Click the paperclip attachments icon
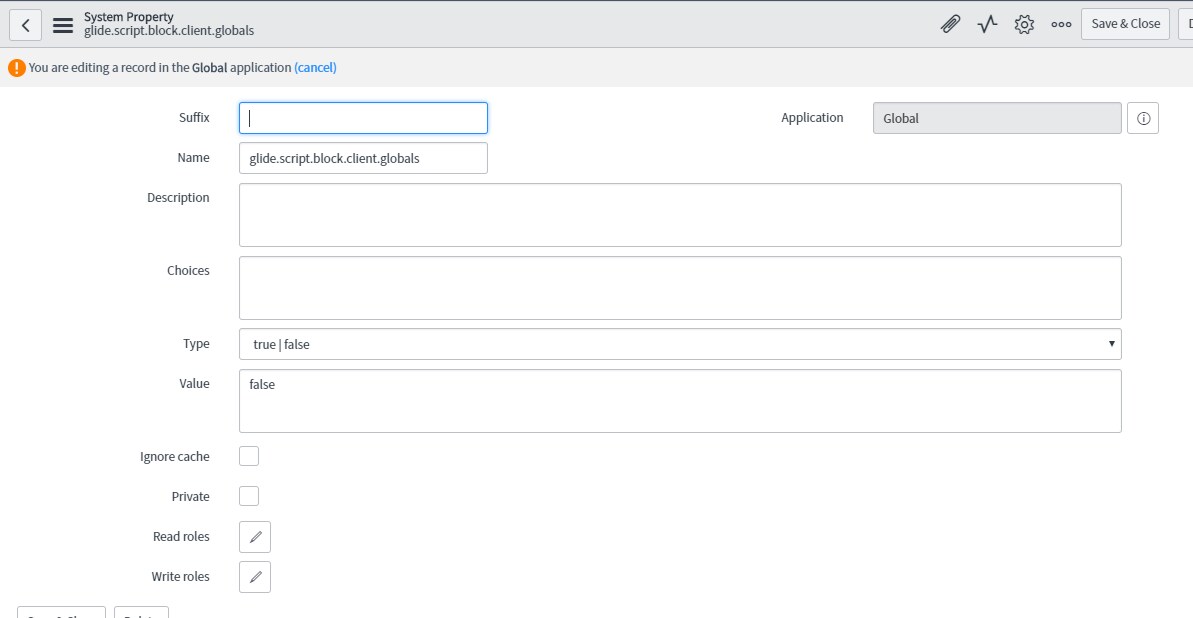This screenshot has height=618, width=1193. coord(950,24)
